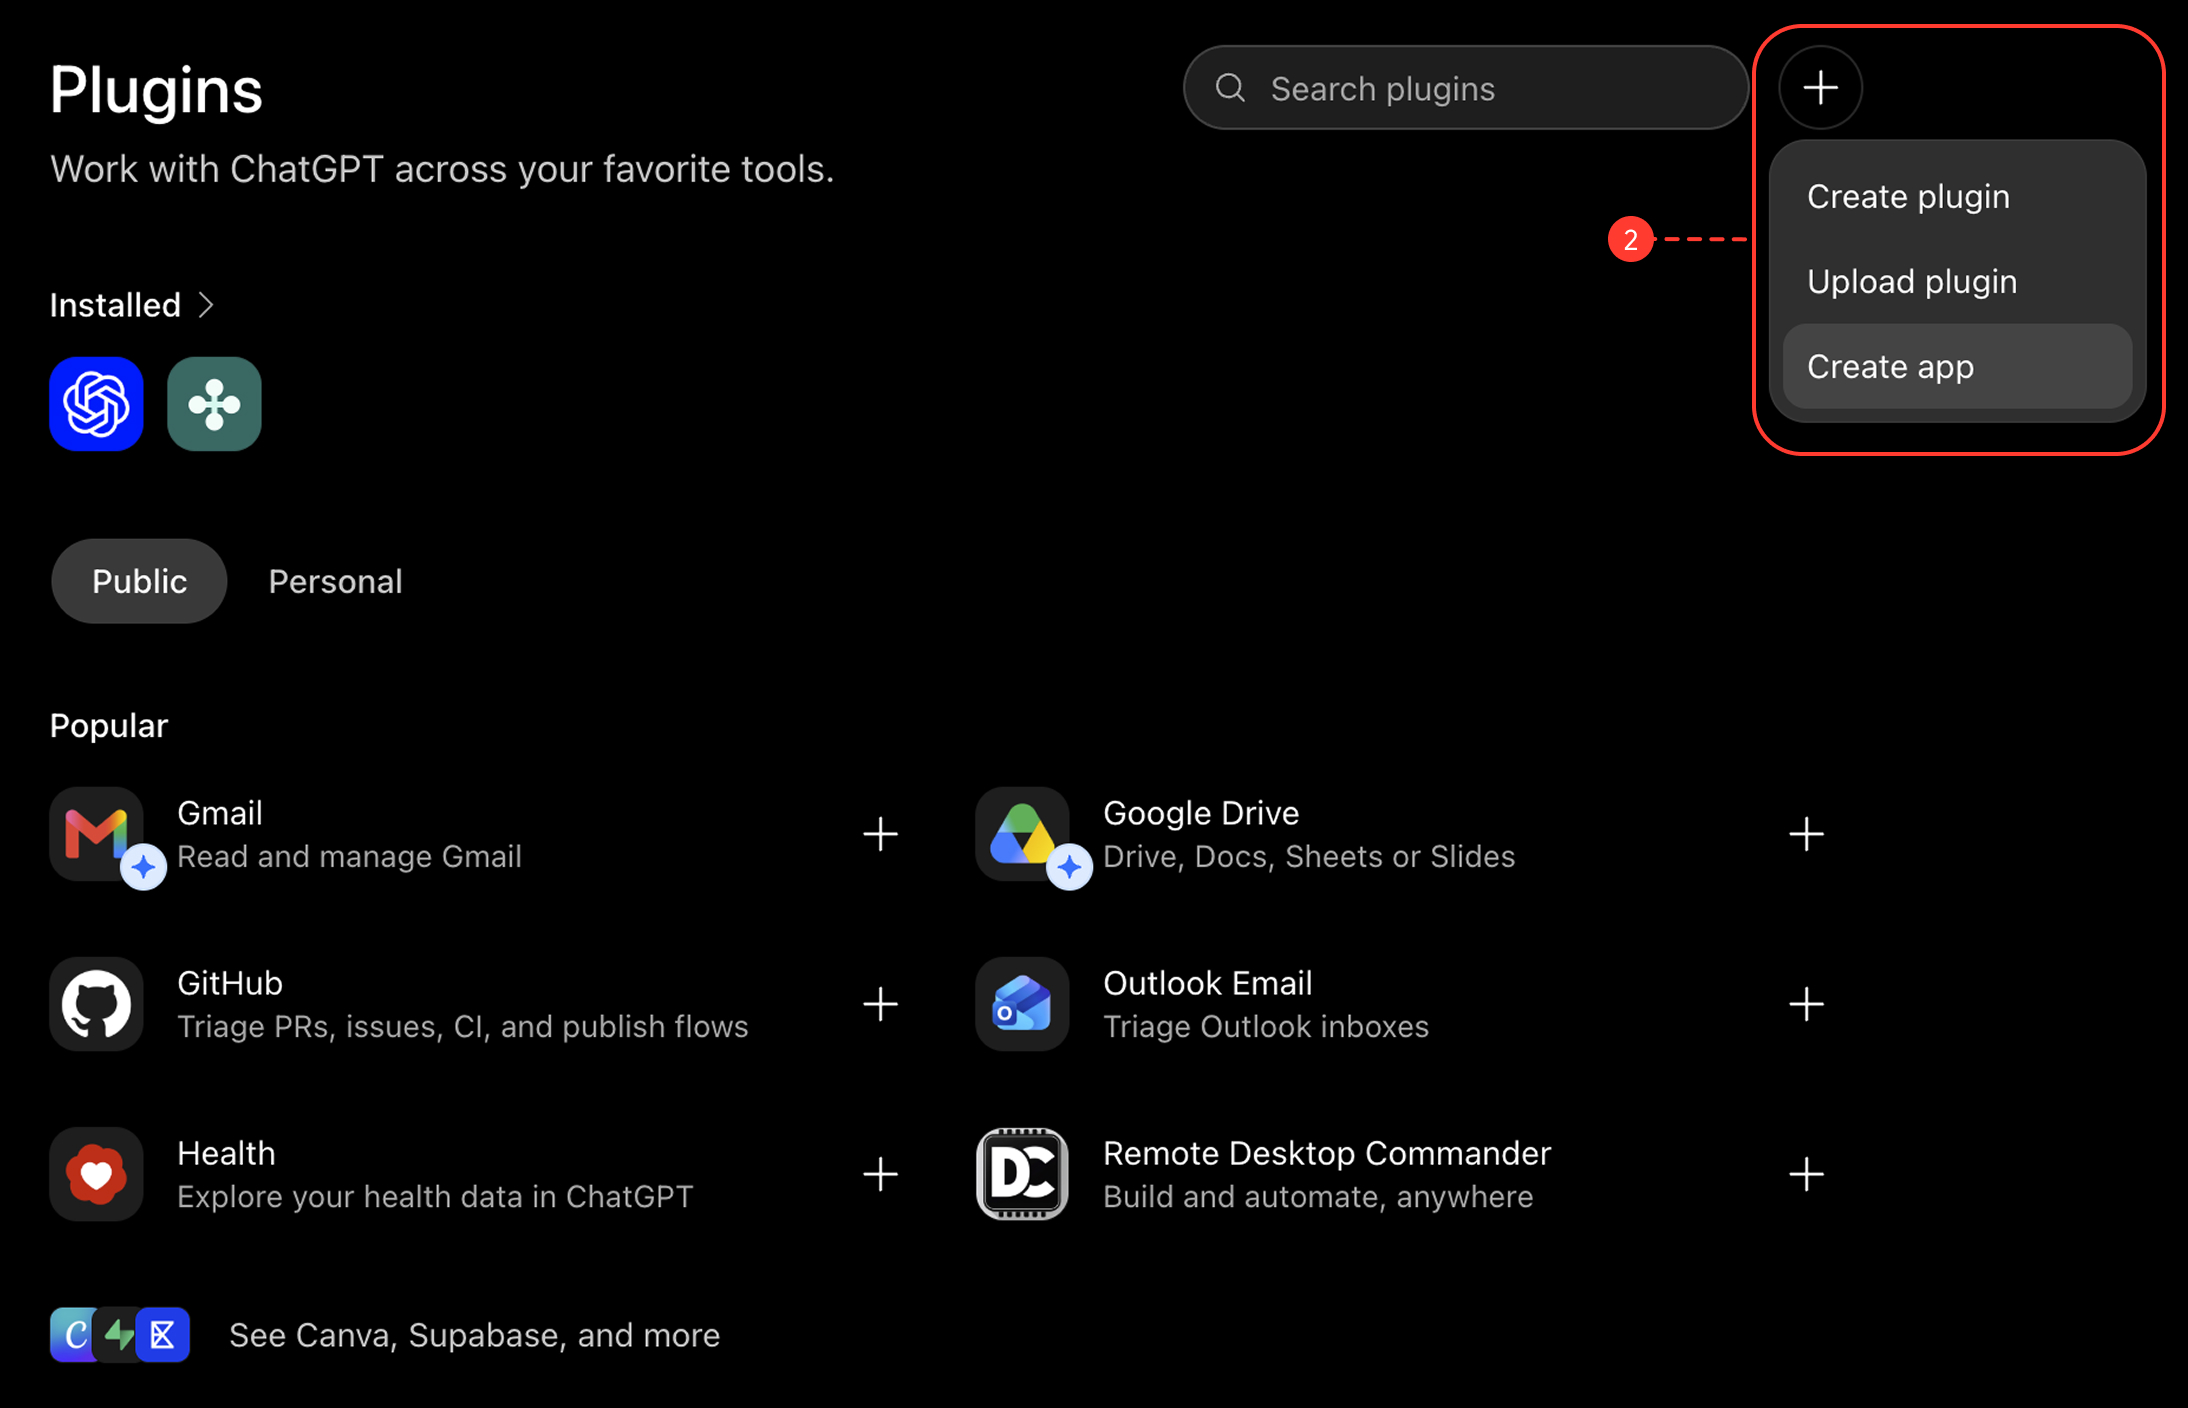Open the green four-petal installed plugin

coord(214,404)
